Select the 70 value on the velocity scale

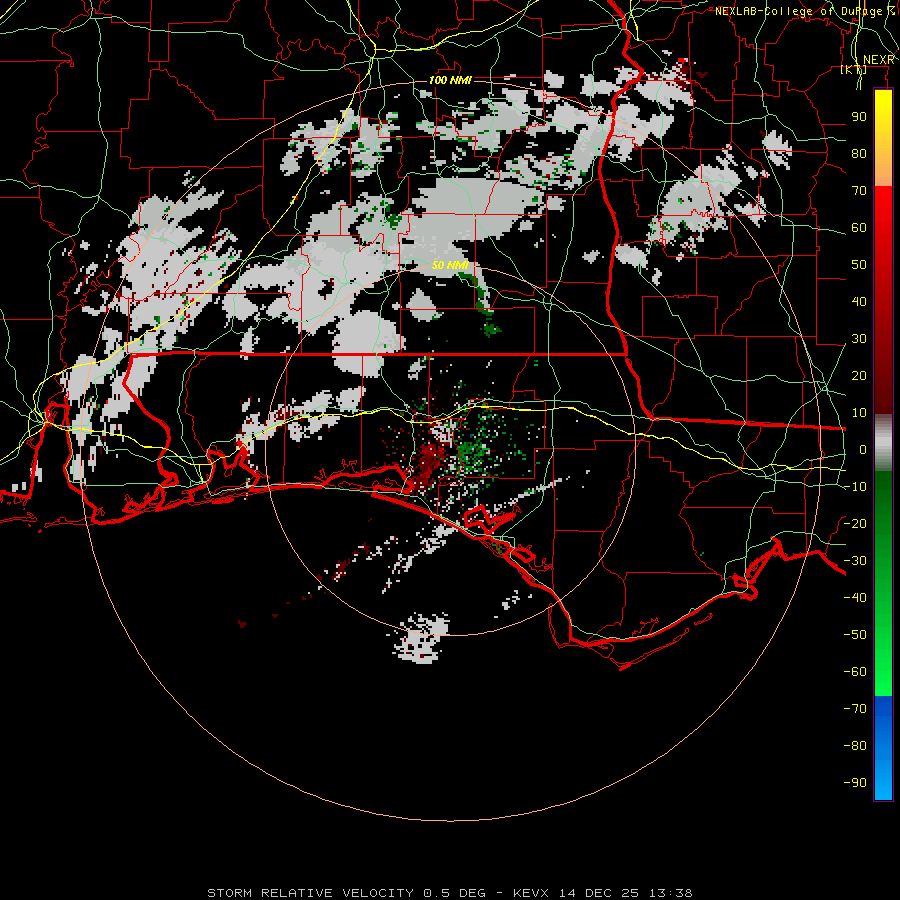tap(859, 191)
